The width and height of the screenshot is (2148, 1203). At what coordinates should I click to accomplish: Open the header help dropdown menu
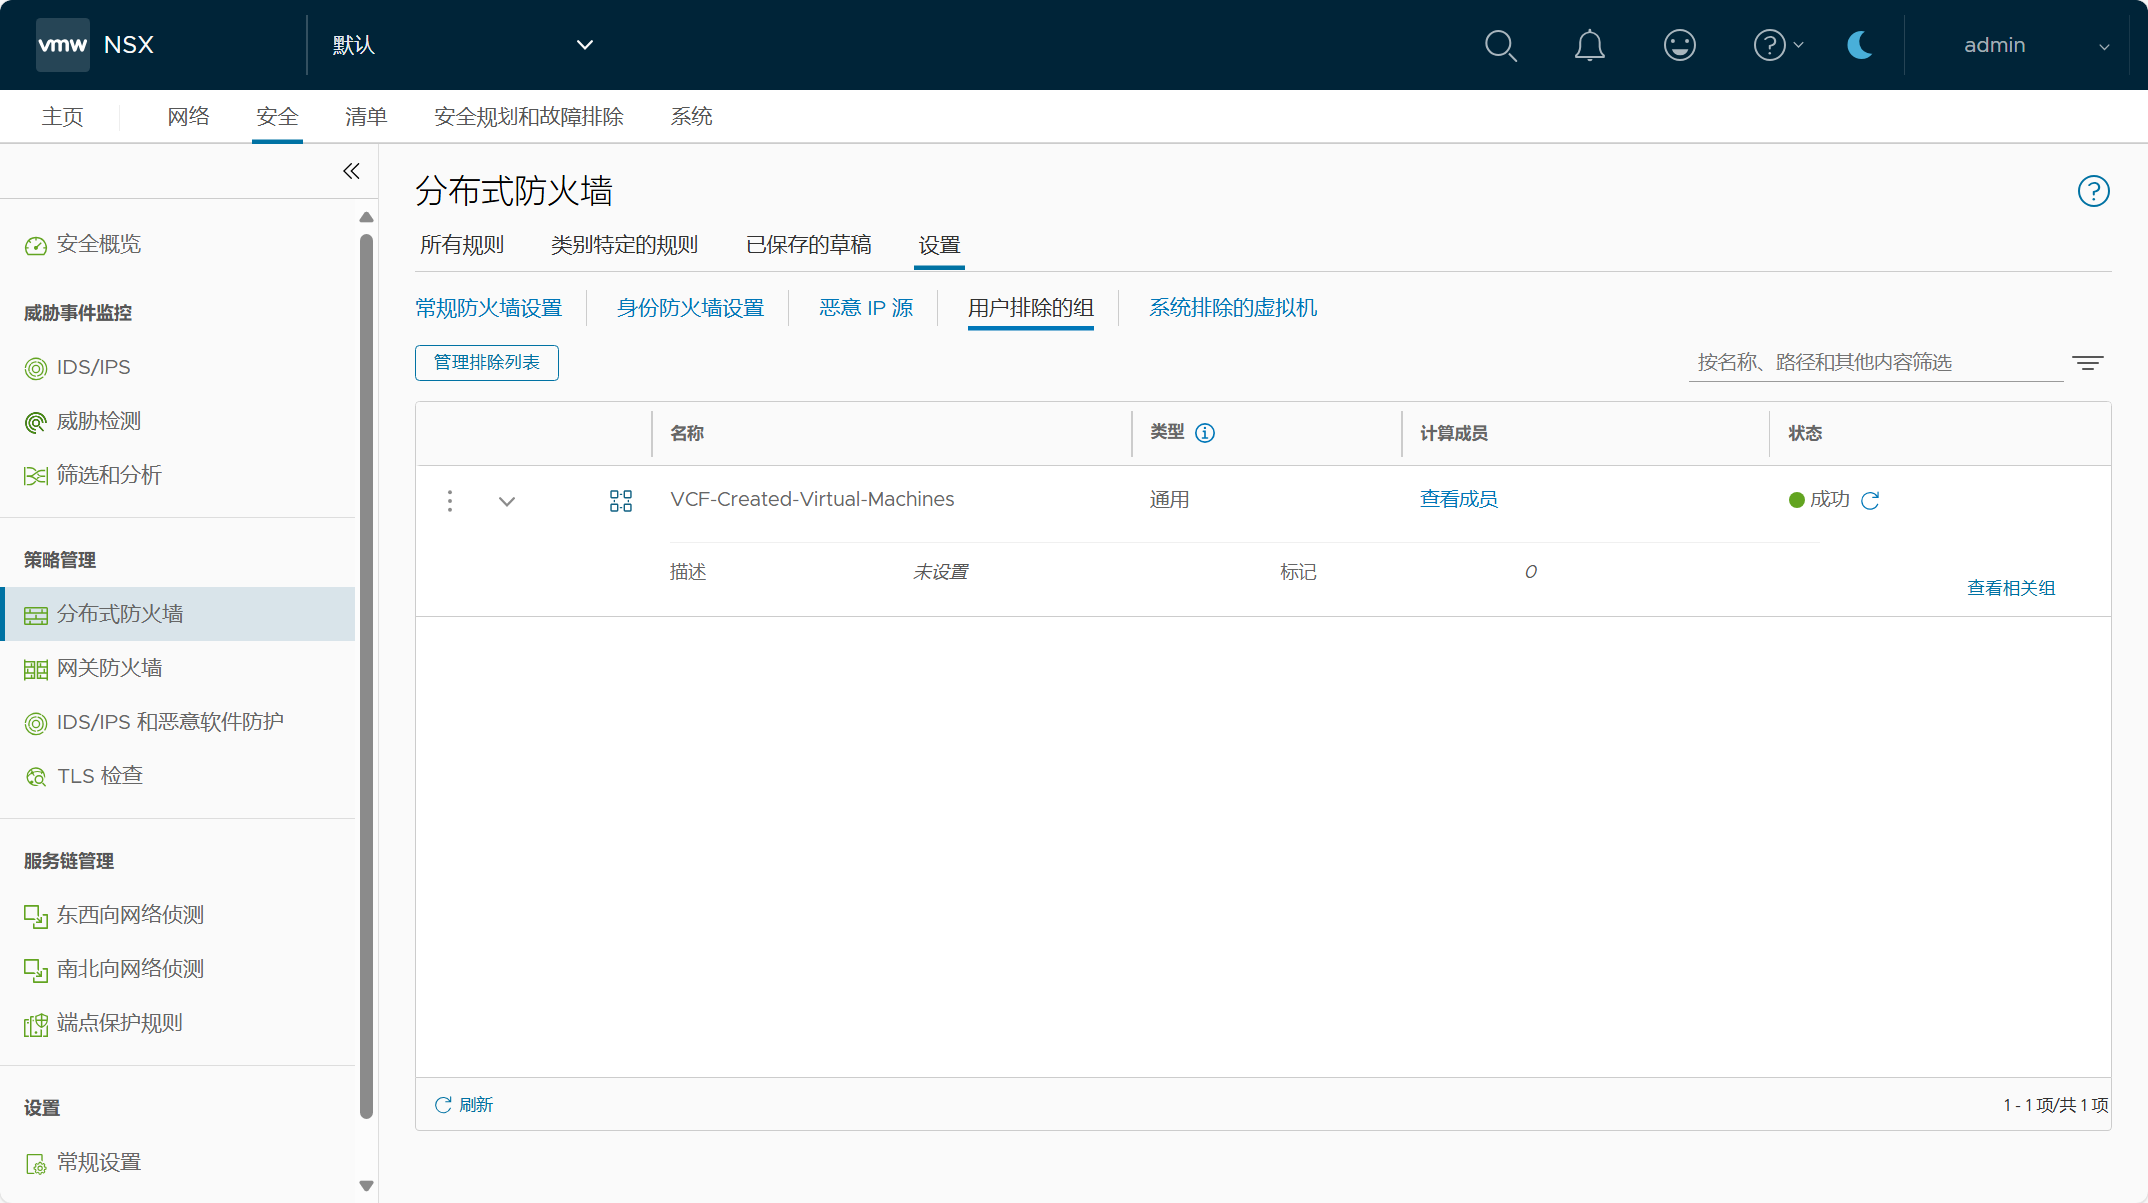coord(1779,46)
